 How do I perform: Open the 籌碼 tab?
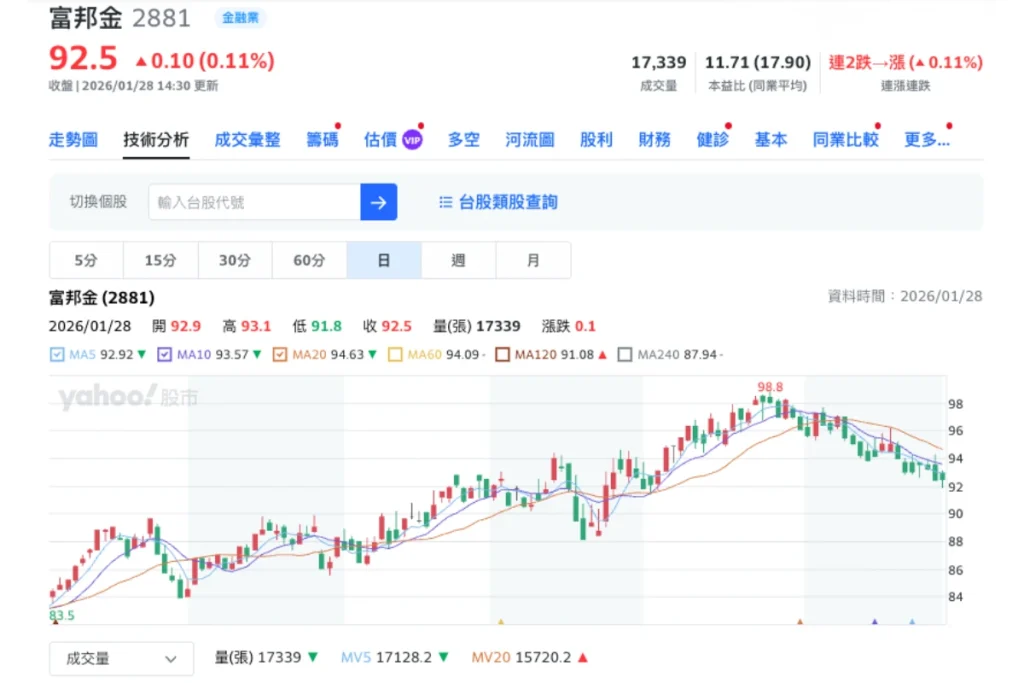click(x=323, y=140)
